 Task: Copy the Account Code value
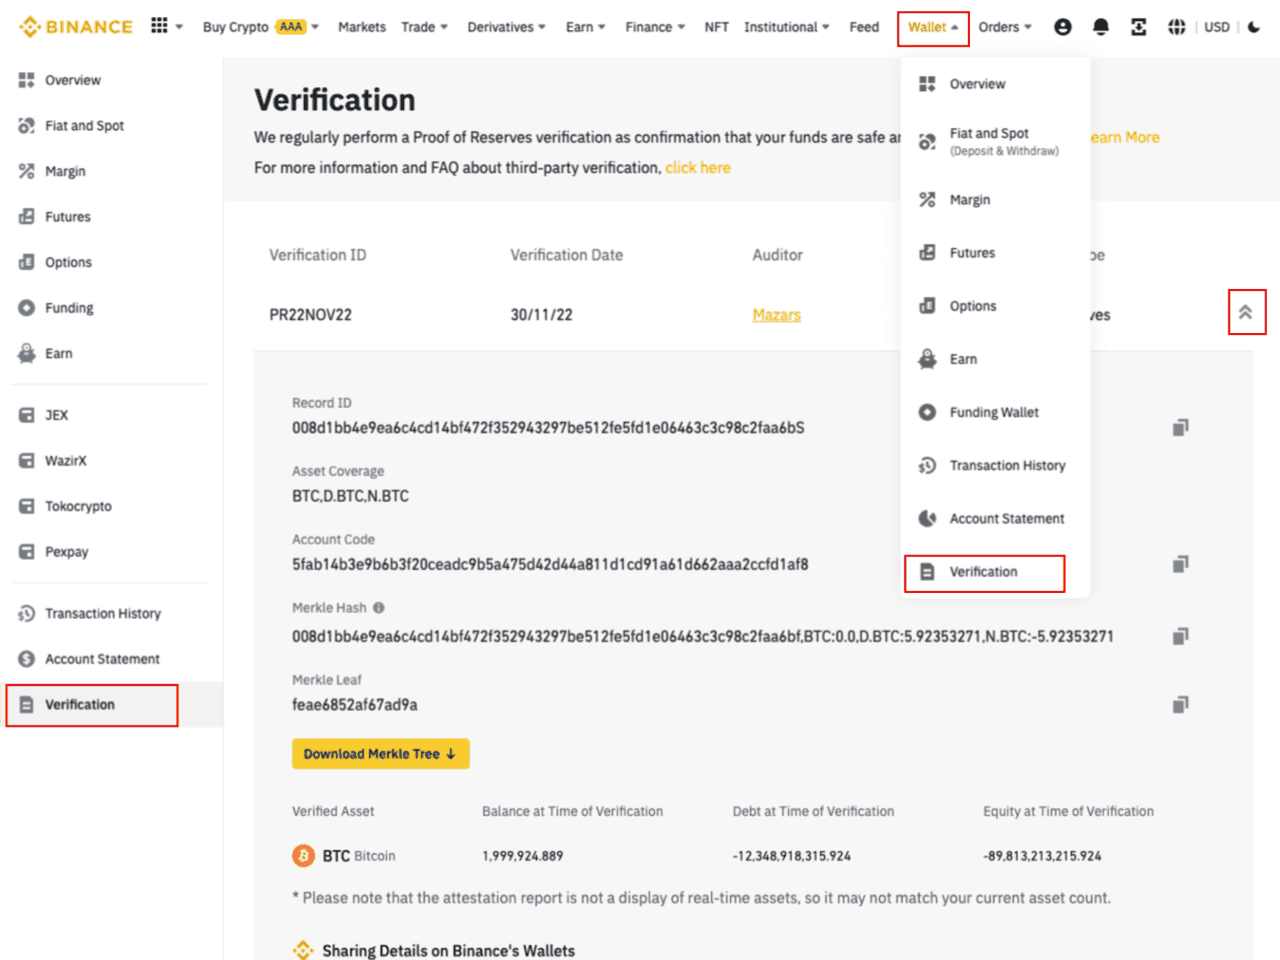pyautogui.click(x=1180, y=564)
